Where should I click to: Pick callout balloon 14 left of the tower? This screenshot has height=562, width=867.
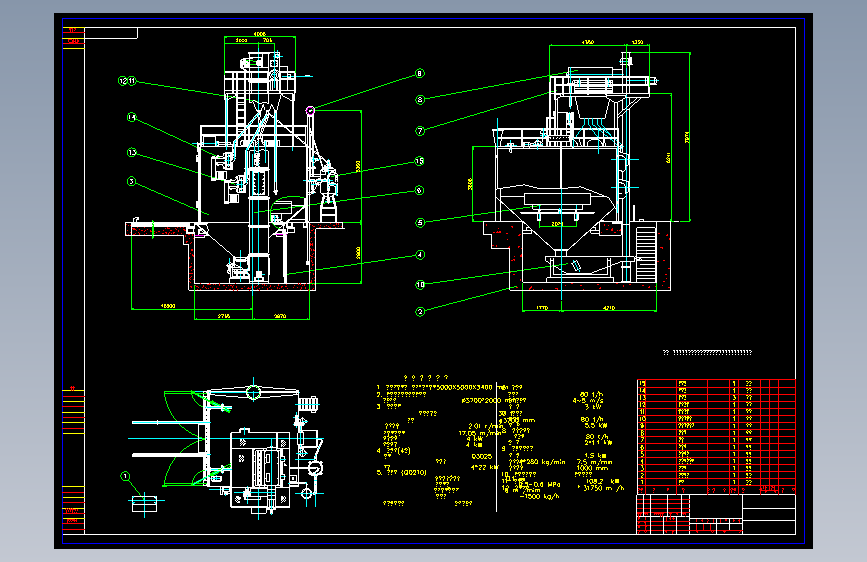tap(132, 117)
